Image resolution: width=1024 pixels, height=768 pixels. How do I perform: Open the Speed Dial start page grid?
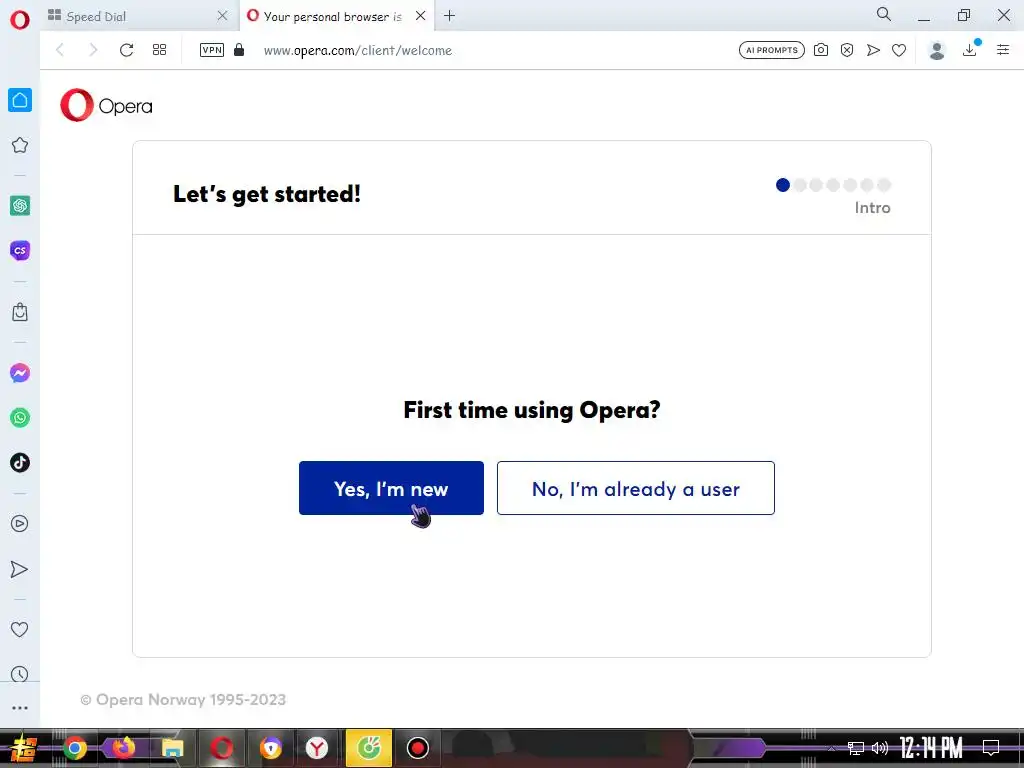tap(159, 50)
